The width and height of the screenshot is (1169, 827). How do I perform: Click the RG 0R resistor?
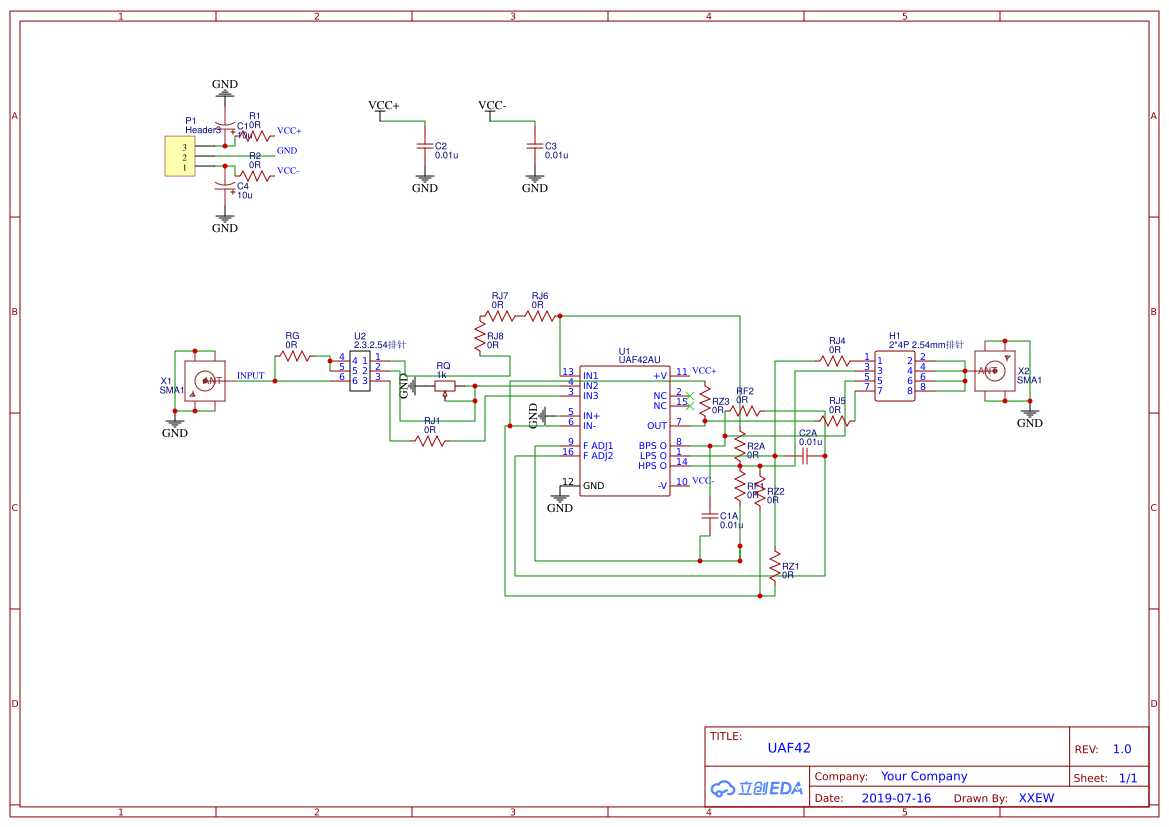(295, 356)
